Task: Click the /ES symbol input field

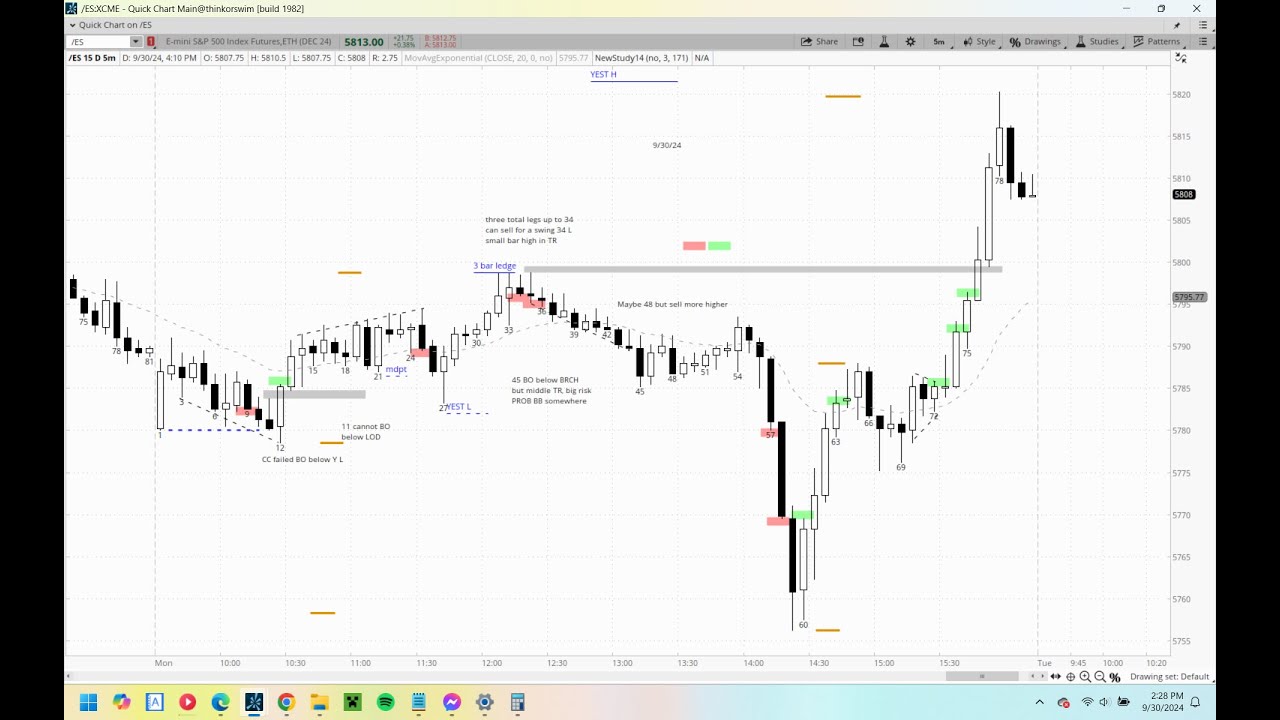Action: 98,42
